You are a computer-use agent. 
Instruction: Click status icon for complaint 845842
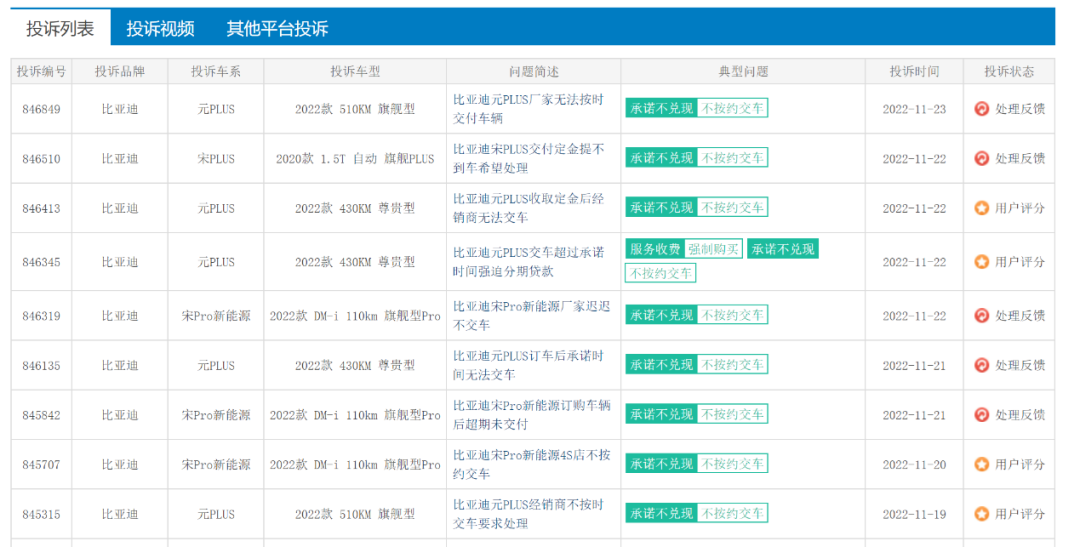click(x=982, y=415)
